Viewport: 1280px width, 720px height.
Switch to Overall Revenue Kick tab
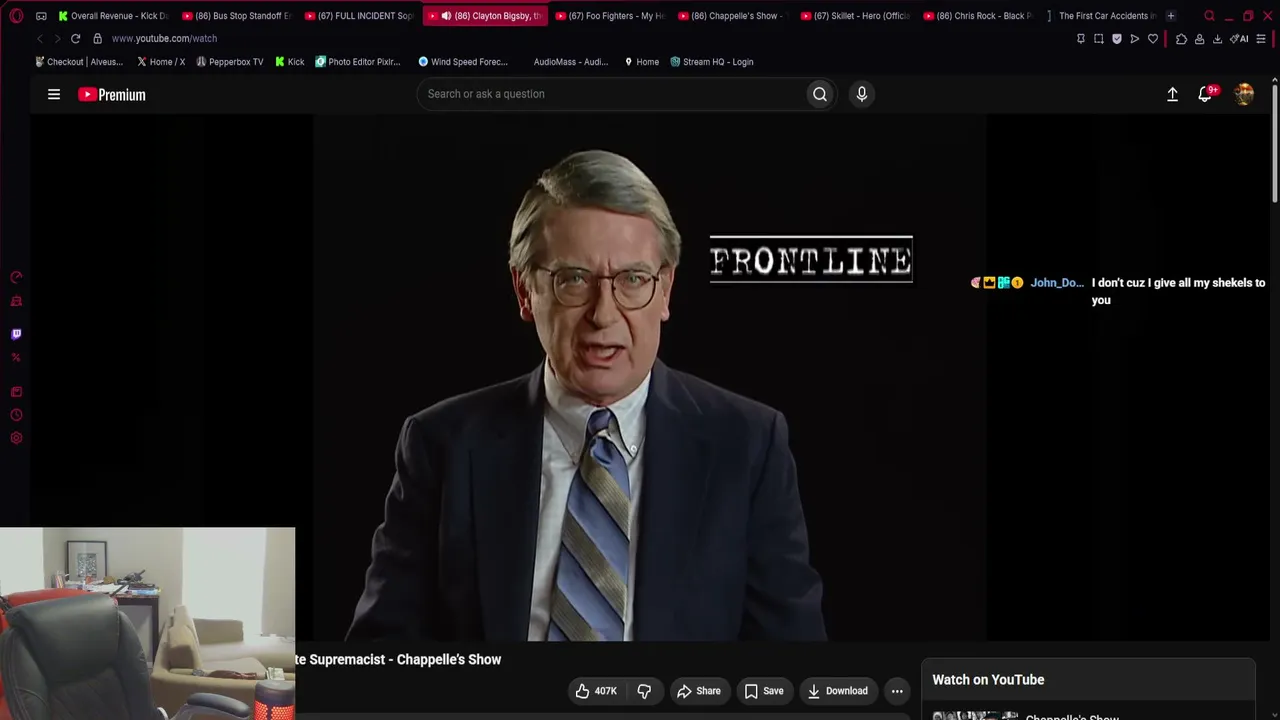click(x=113, y=16)
